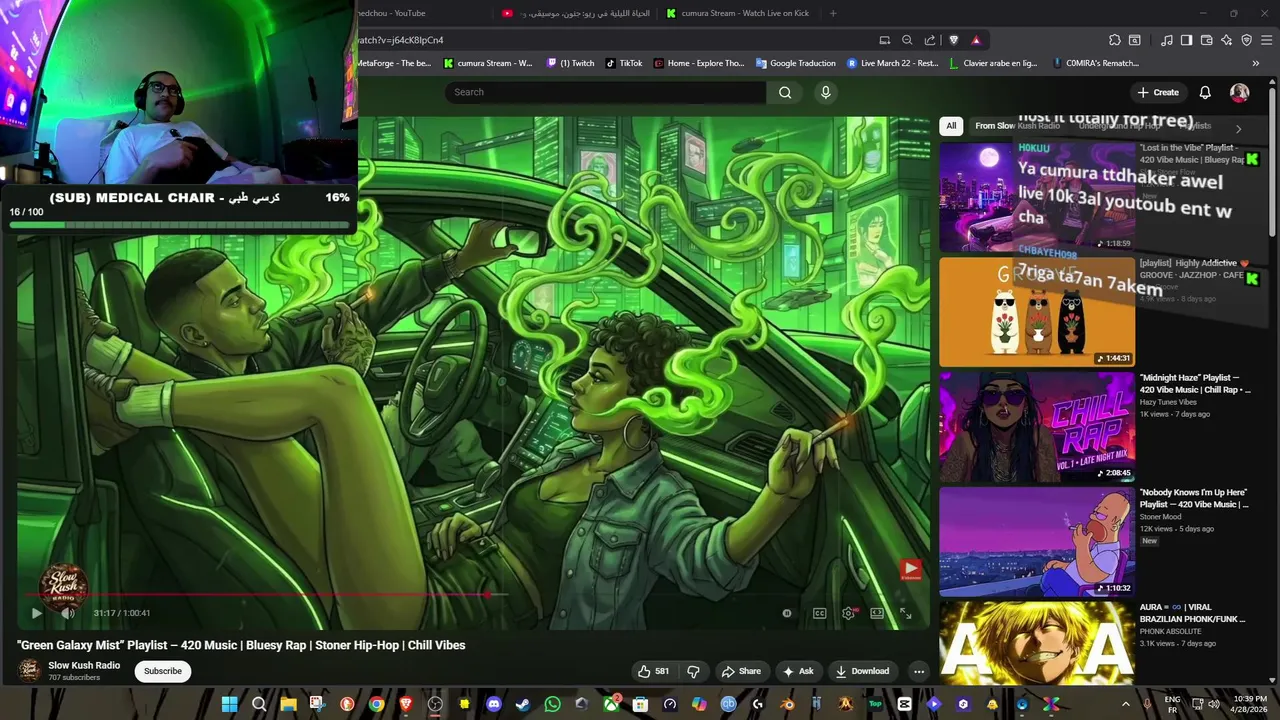
Task: Open WhatsApp from the taskbar
Action: point(553,704)
